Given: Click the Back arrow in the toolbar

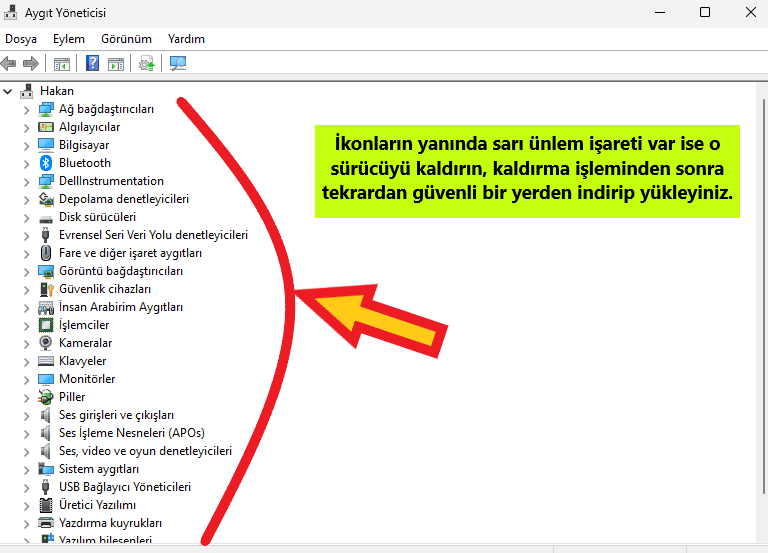Looking at the screenshot, I should [9, 63].
